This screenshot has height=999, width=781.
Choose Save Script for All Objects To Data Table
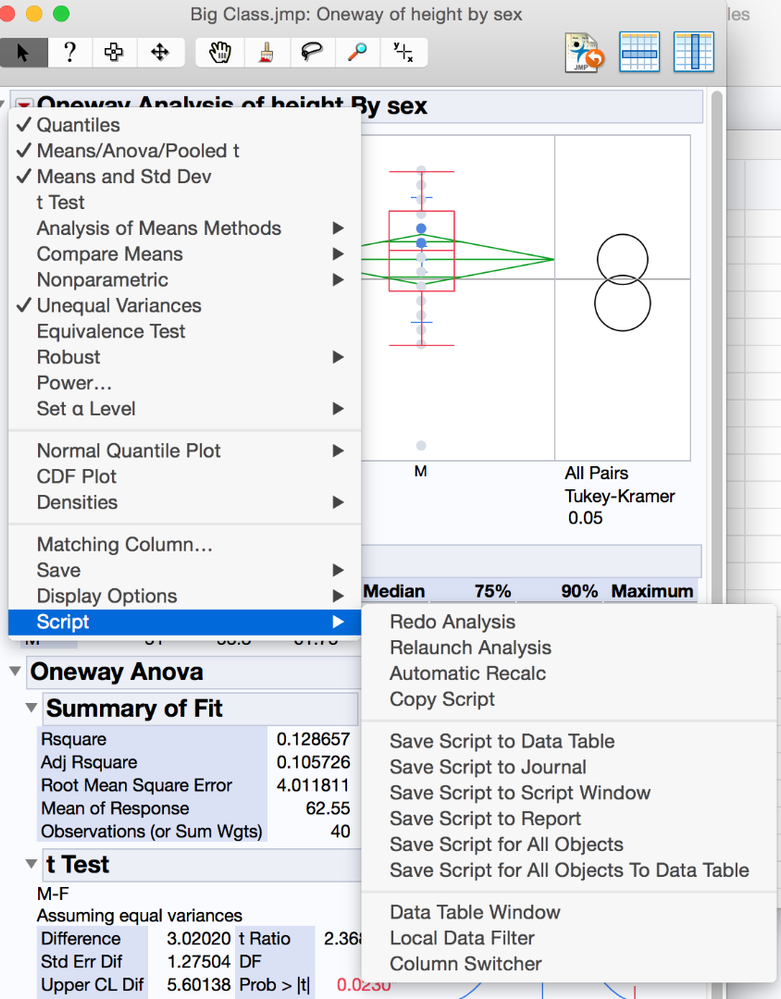tap(569, 870)
